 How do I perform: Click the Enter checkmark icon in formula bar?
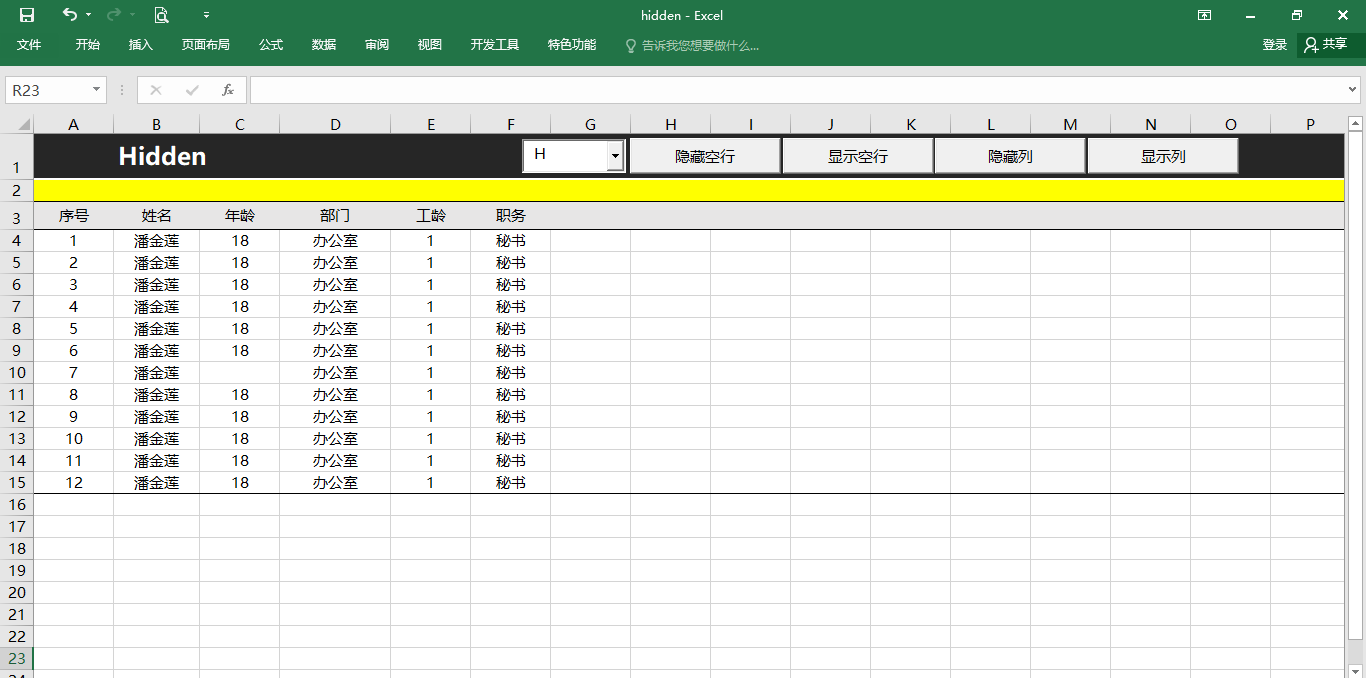click(192, 90)
